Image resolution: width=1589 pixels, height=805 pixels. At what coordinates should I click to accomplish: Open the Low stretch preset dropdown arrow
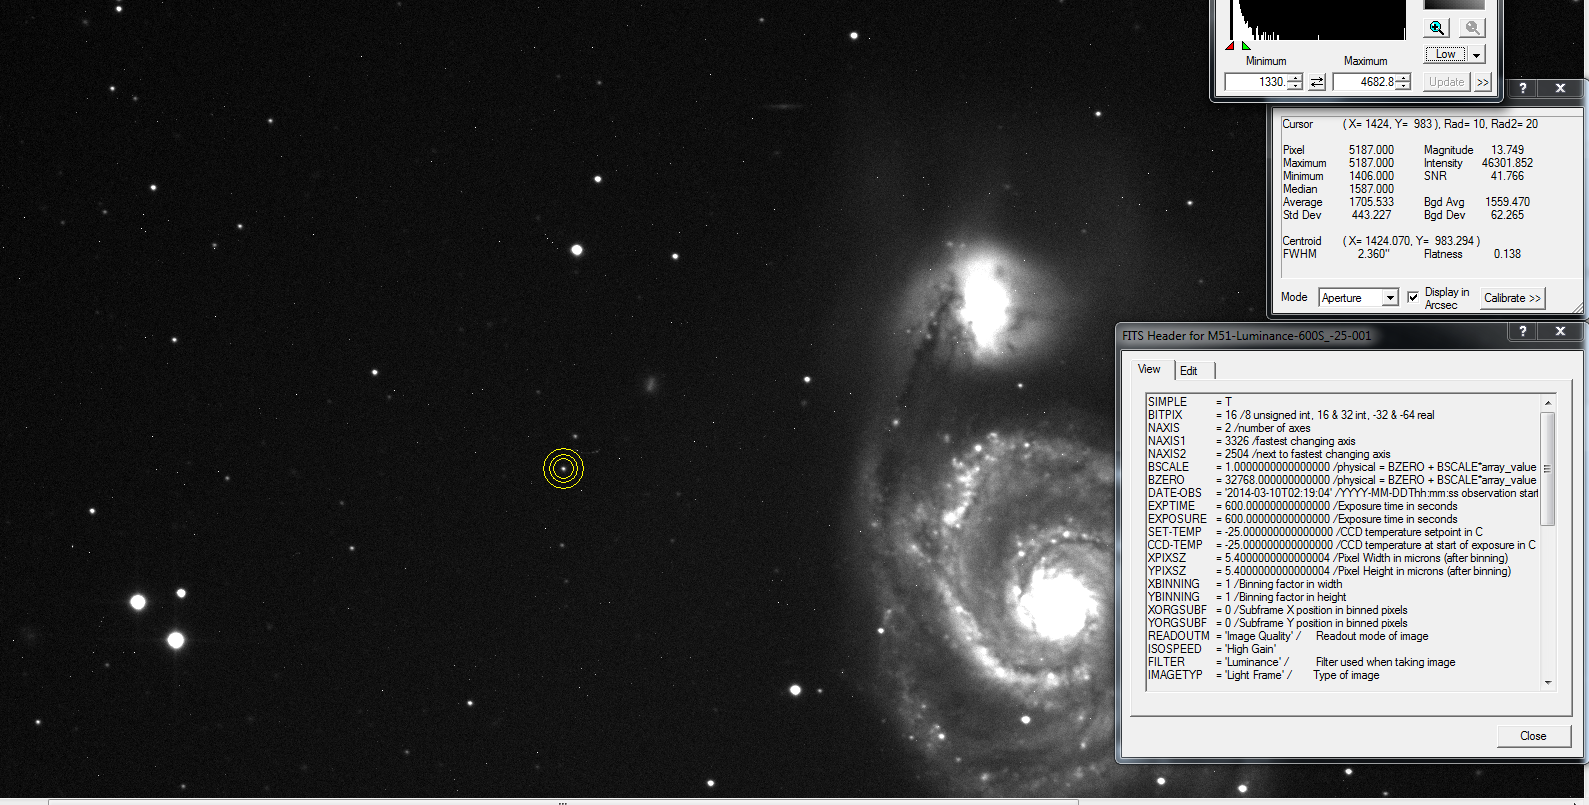[1476, 55]
